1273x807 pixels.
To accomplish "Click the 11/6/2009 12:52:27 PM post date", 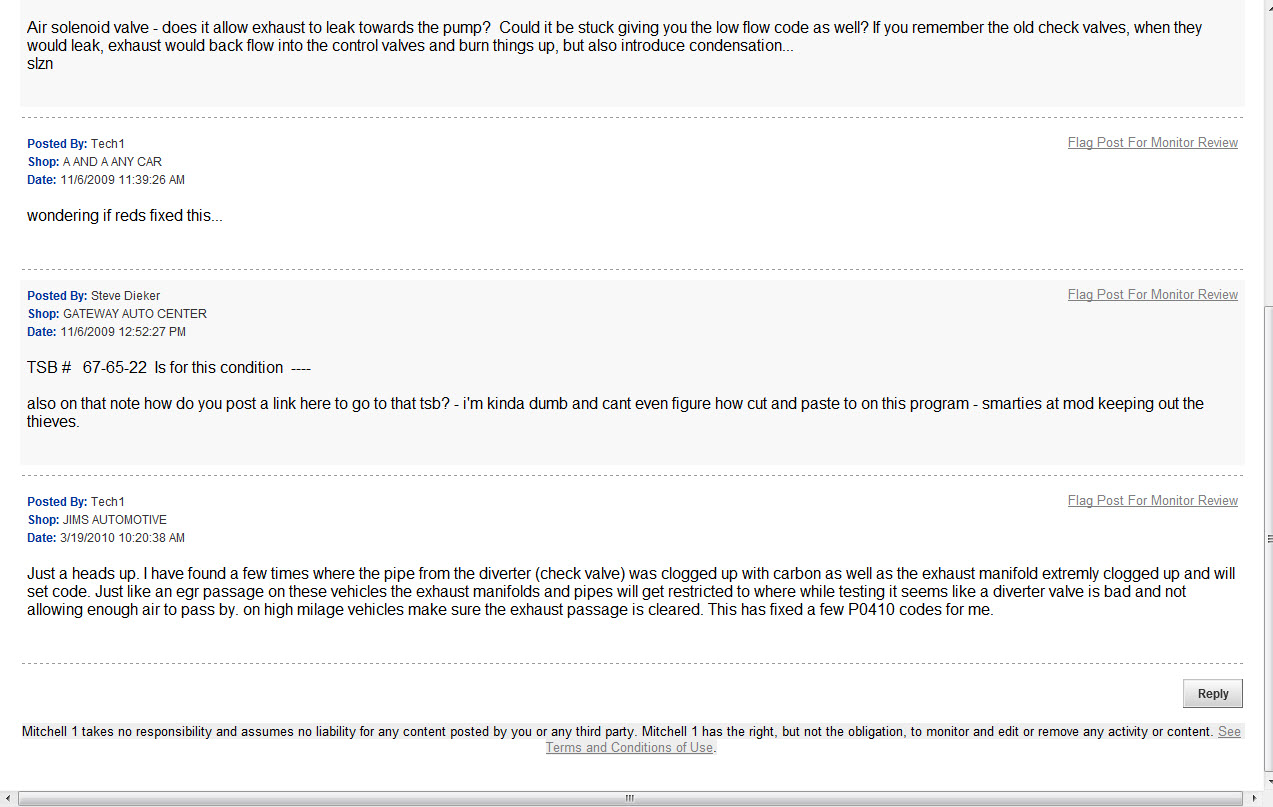I will pos(122,332).
